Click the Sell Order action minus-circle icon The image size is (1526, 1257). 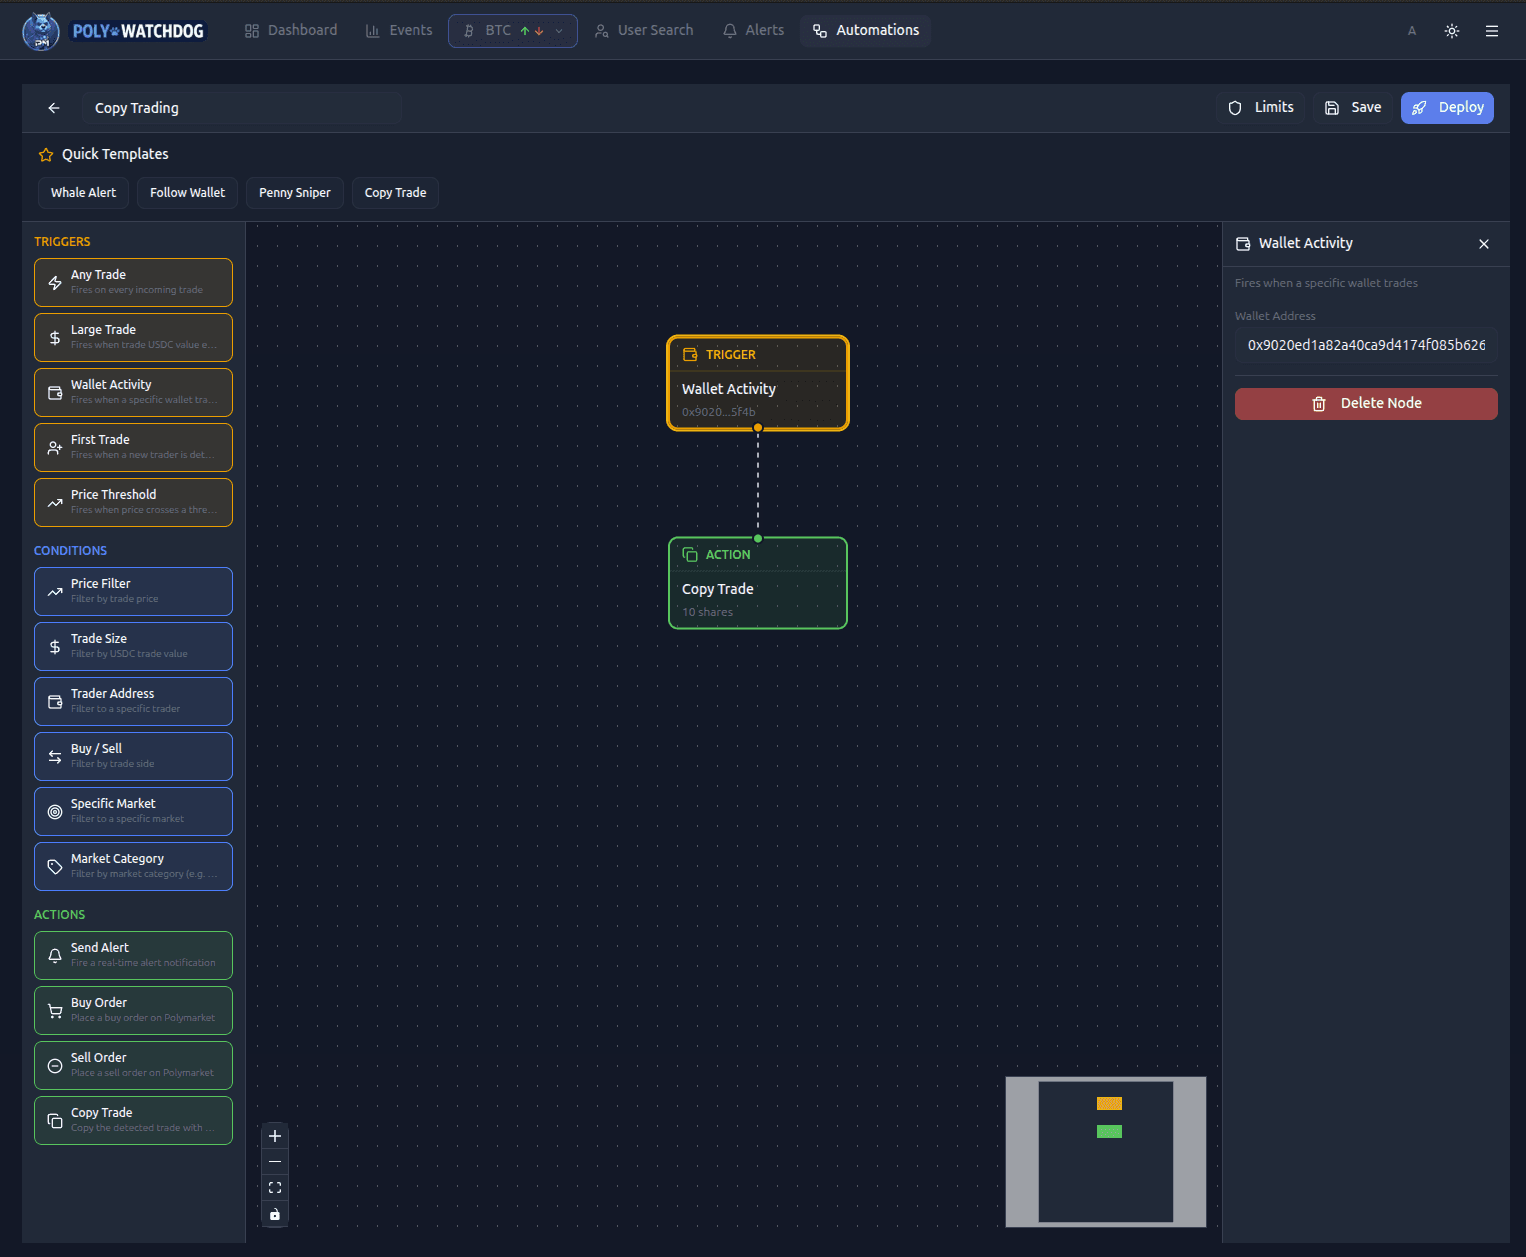(x=55, y=1066)
